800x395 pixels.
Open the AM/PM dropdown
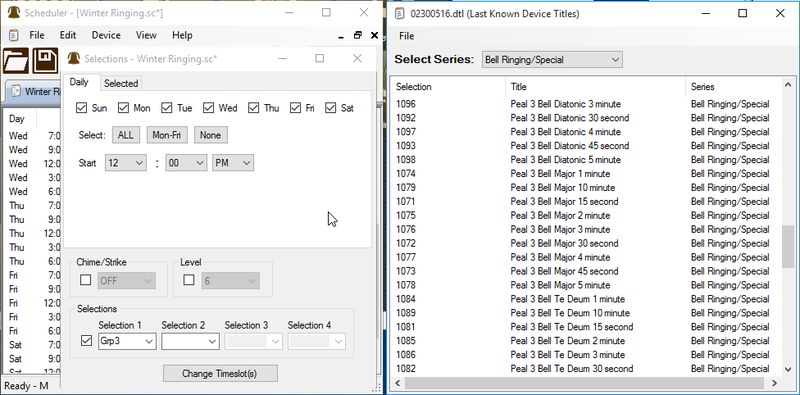pos(233,163)
